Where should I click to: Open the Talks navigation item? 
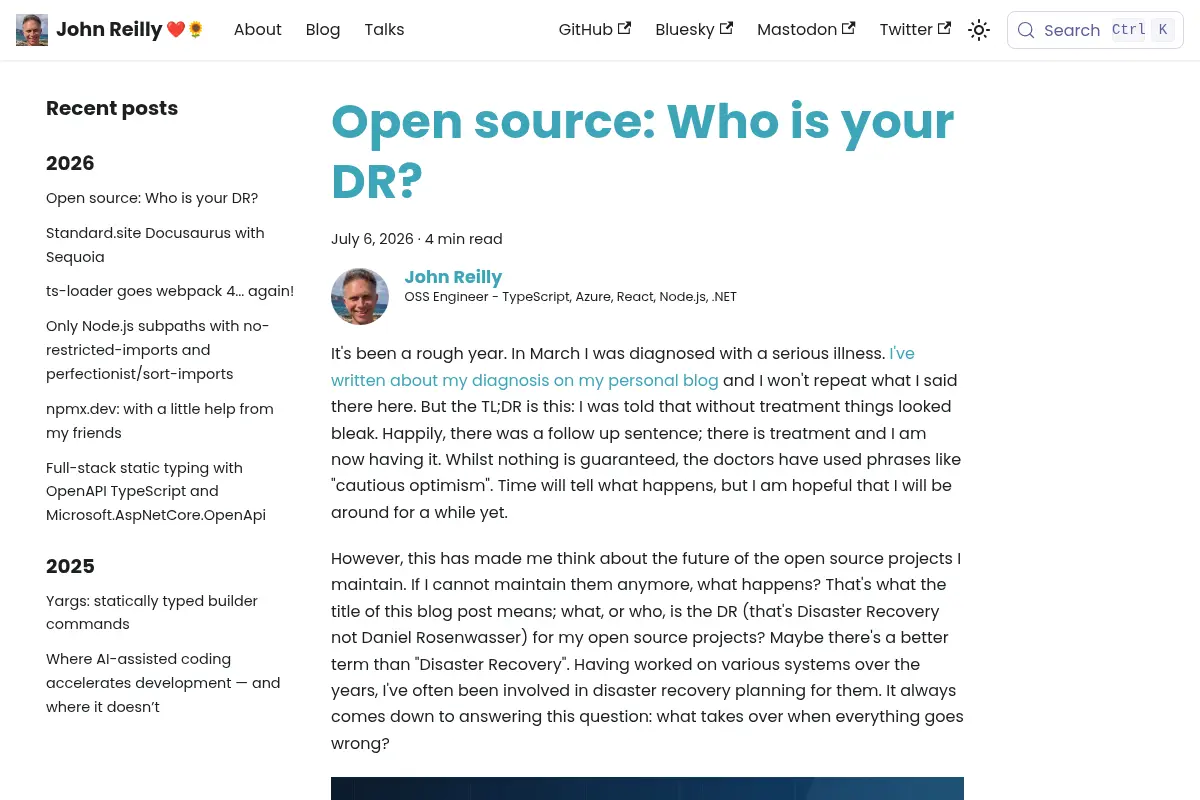click(384, 30)
